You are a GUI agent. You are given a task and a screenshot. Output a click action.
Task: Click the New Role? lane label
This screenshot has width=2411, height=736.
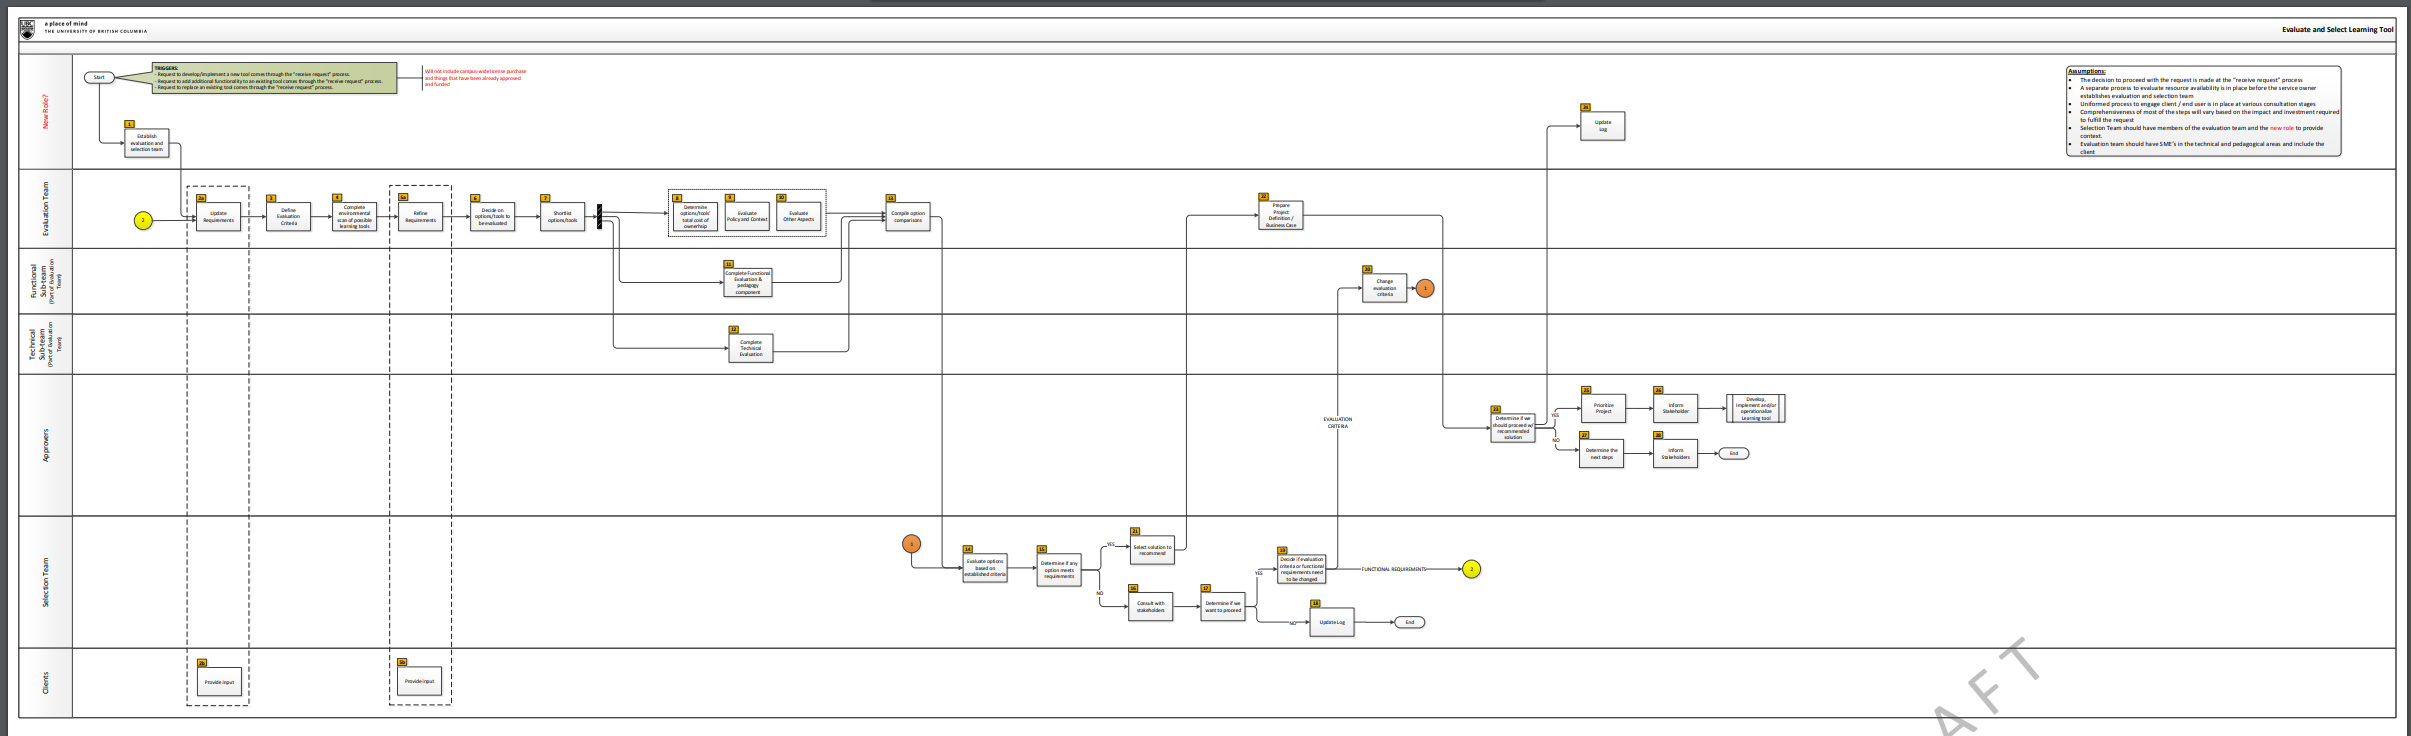pos(45,111)
